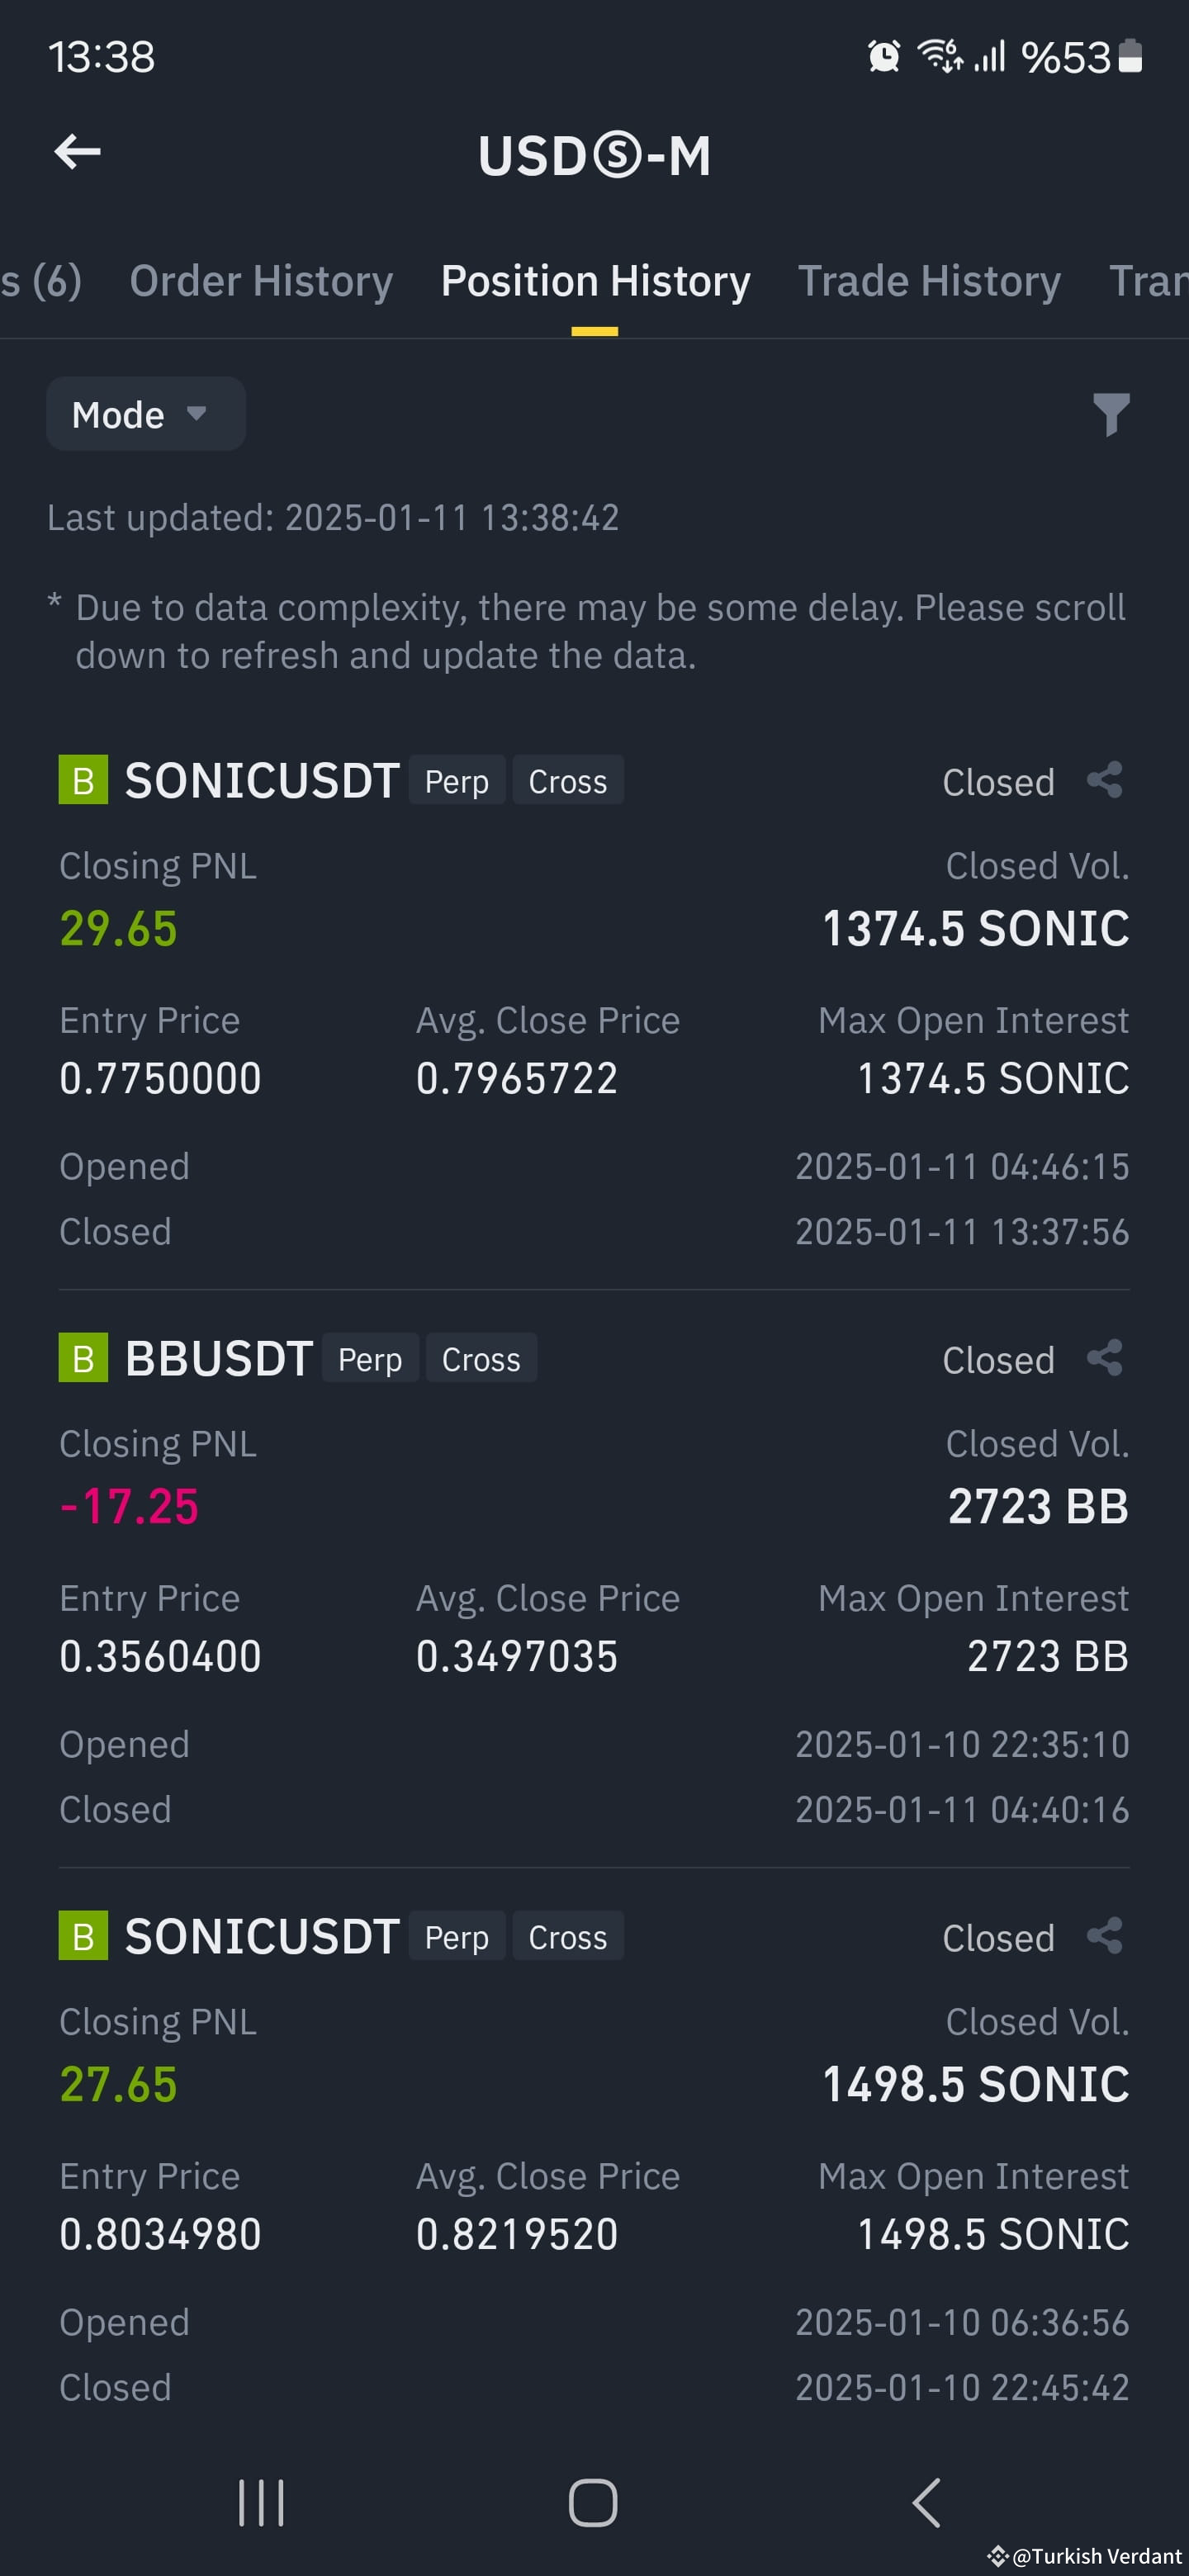This screenshot has height=2576, width=1189.
Task: Share the BBUSDT closed position
Action: (1105, 1358)
